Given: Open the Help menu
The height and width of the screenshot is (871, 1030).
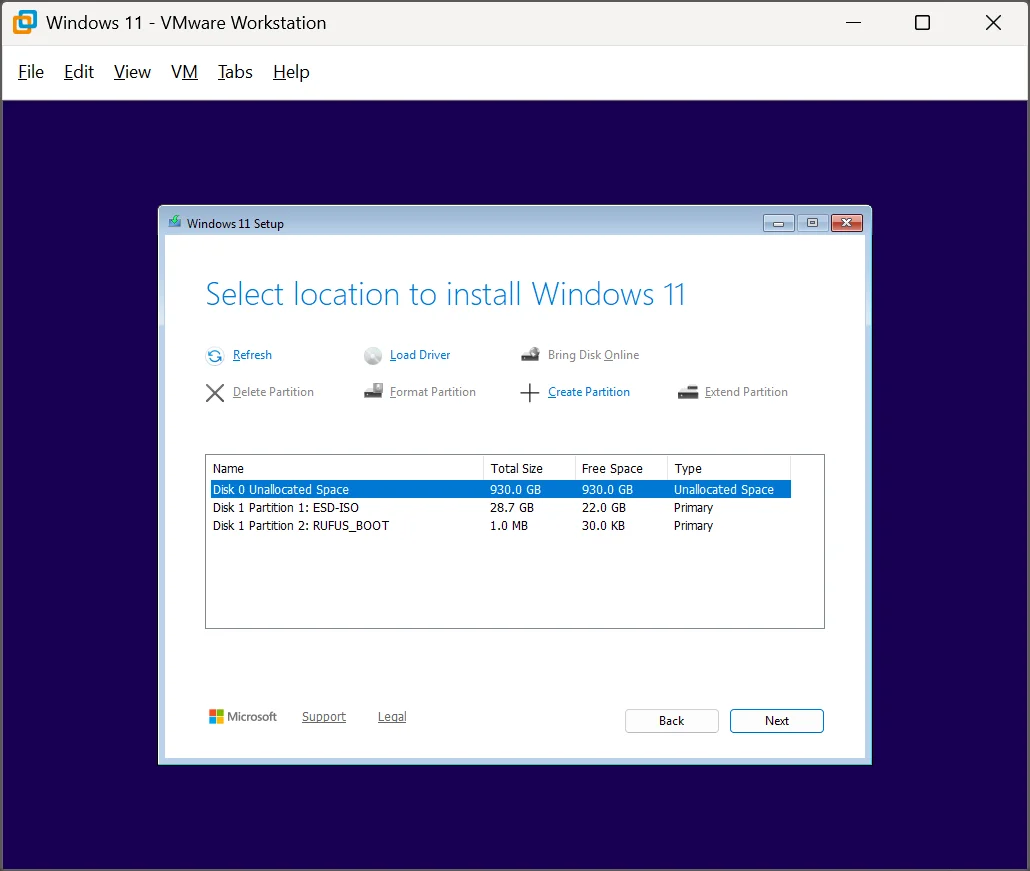Looking at the screenshot, I should click(291, 72).
